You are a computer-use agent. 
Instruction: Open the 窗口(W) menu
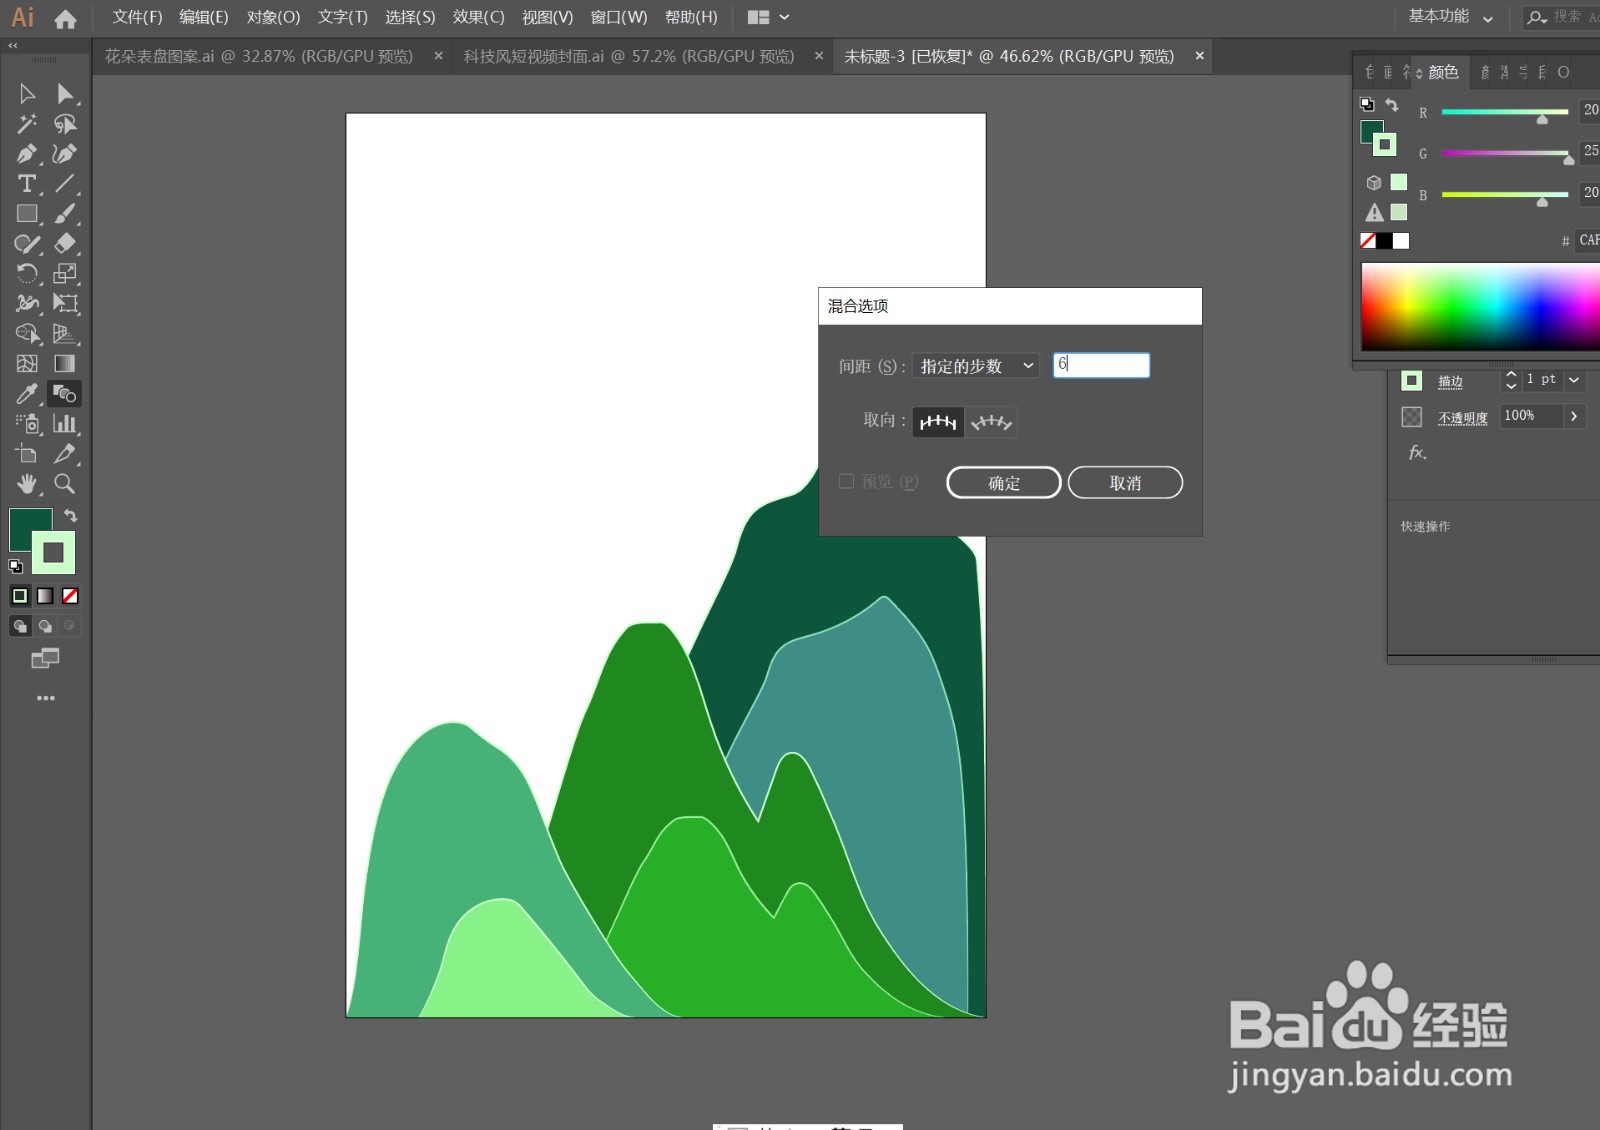(619, 17)
